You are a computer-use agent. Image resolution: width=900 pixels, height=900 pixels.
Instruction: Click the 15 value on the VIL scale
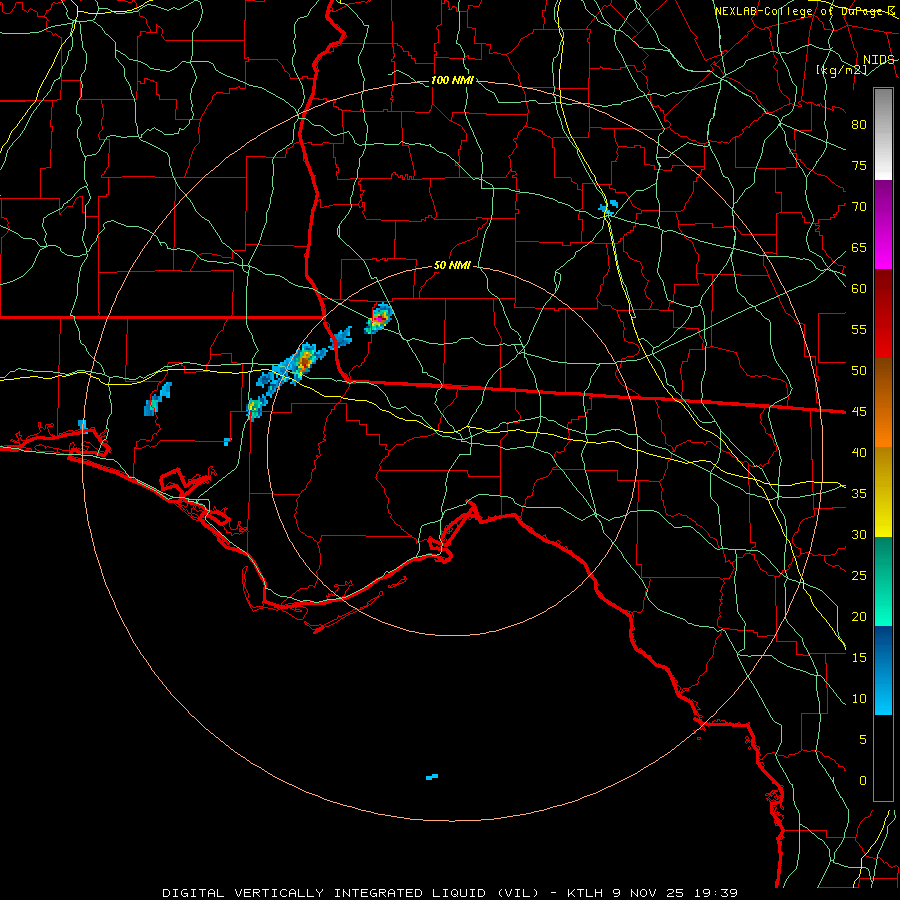point(859,658)
